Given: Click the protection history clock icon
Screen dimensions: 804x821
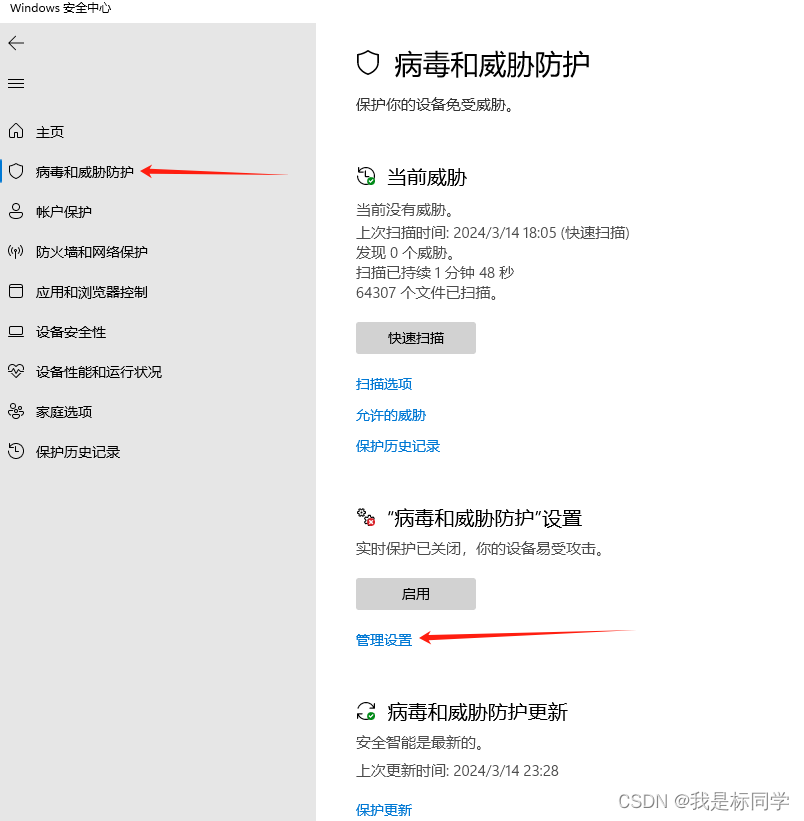Looking at the screenshot, I should [x=16, y=451].
